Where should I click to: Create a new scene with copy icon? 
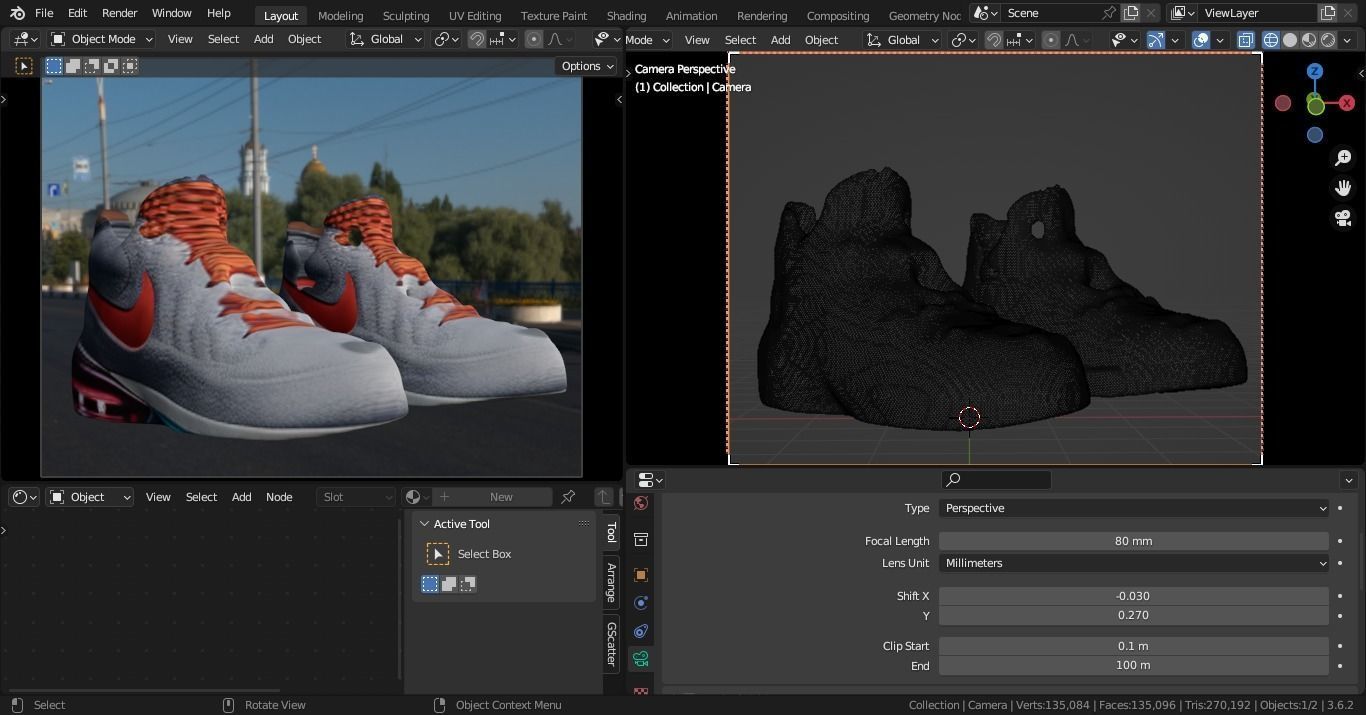tap(1131, 13)
